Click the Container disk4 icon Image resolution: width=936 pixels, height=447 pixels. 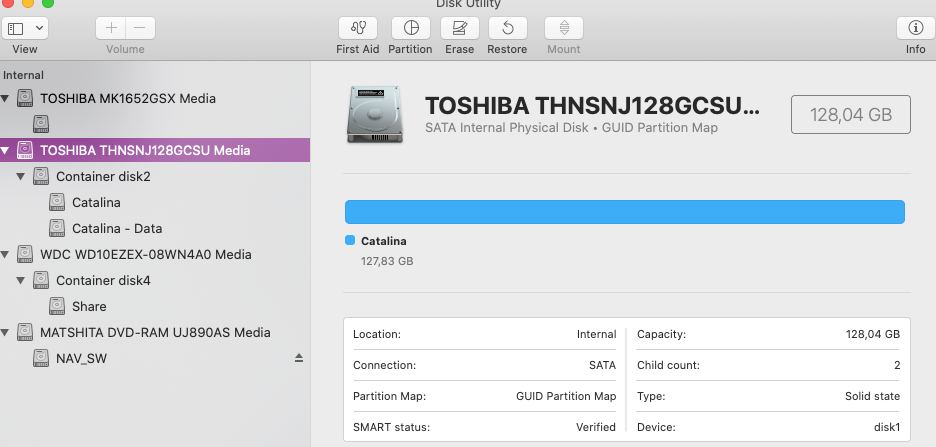[41, 280]
